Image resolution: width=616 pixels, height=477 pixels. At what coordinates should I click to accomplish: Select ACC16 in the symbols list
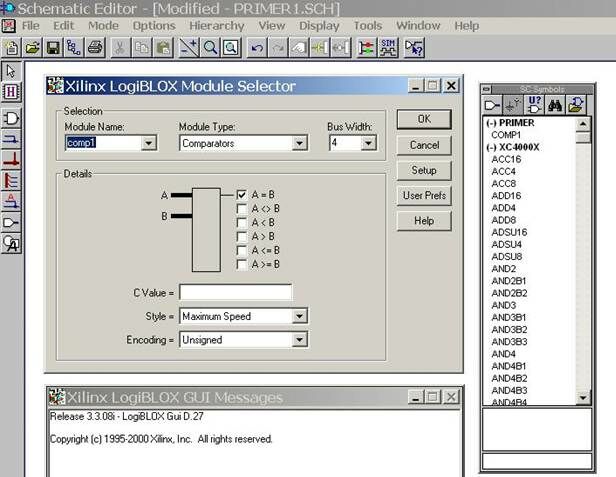pos(506,160)
